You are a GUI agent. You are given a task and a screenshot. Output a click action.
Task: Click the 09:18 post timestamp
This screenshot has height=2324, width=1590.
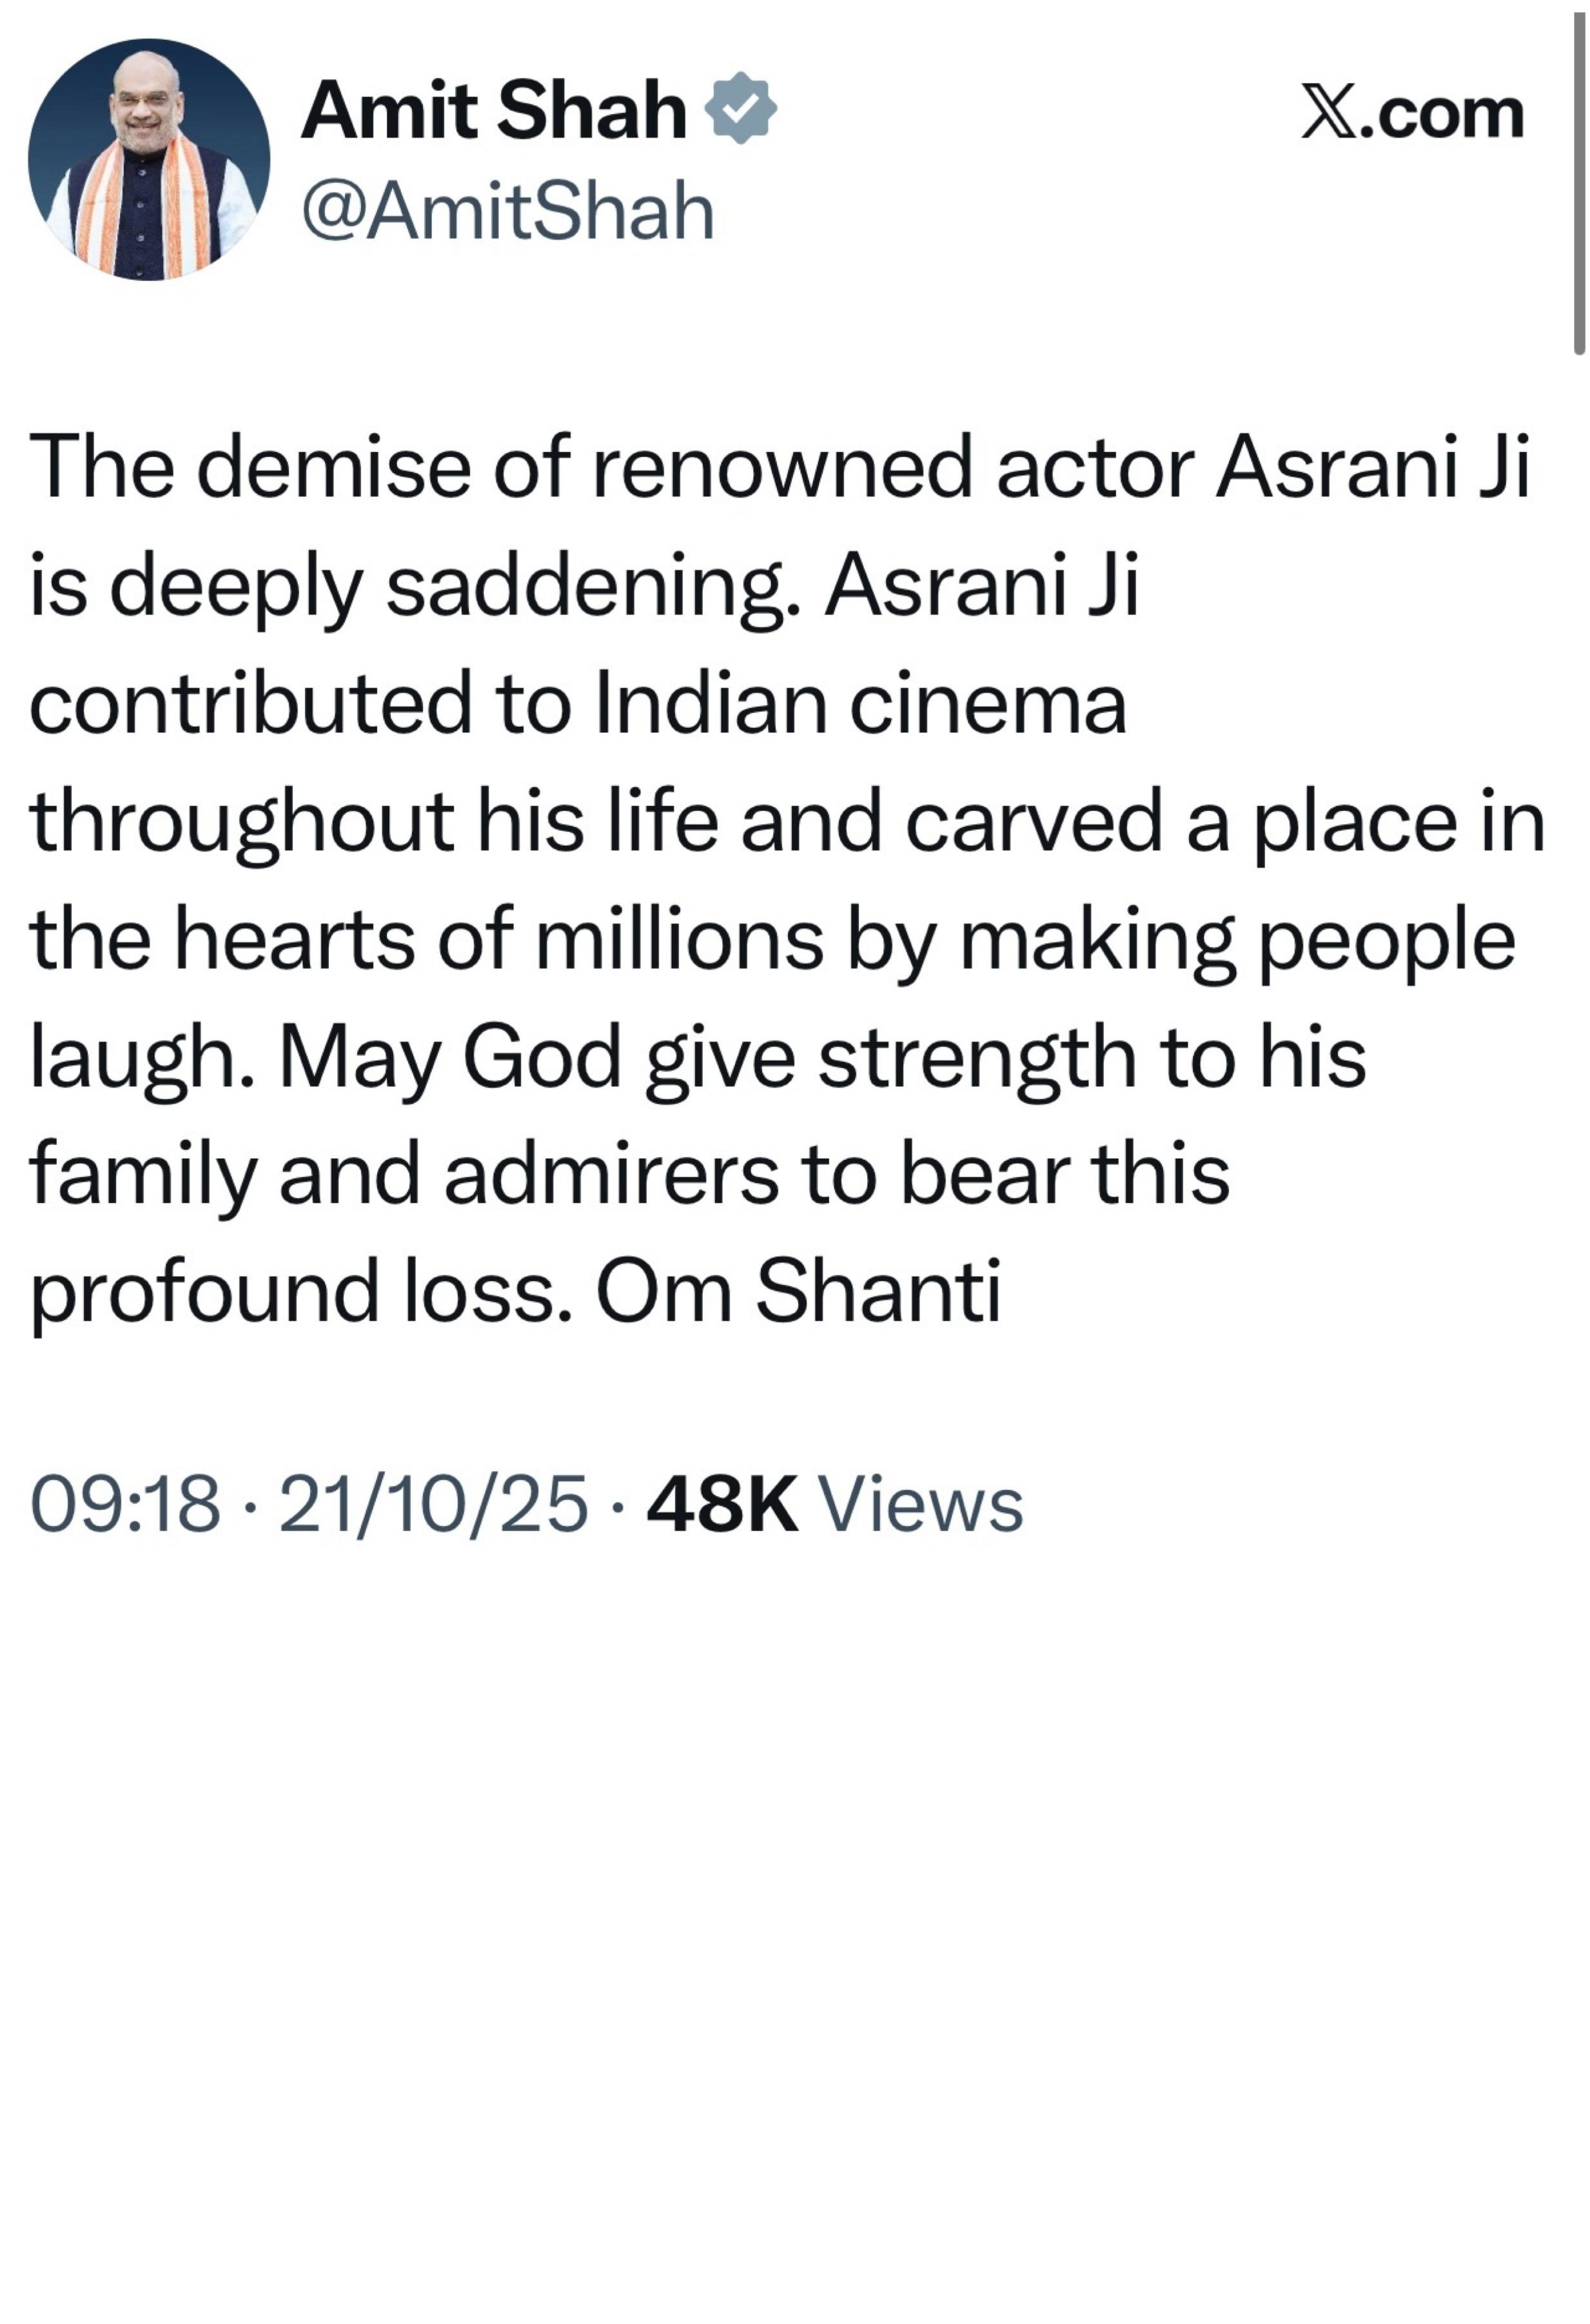coord(125,1503)
